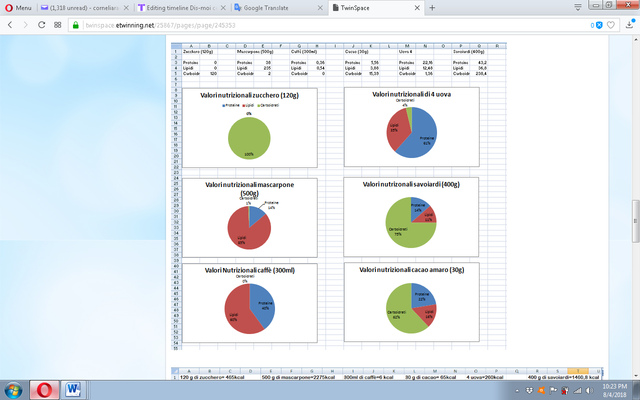Open the orange Avast tray icon

[542, 390]
